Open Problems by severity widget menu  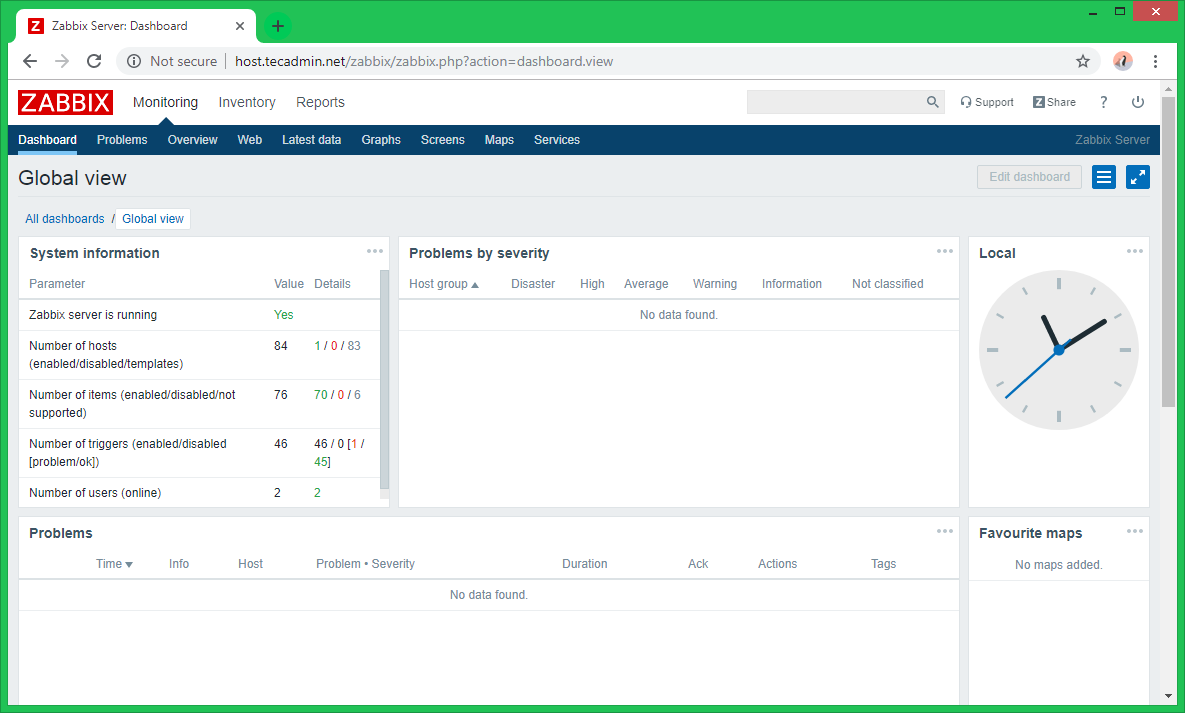point(945,251)
